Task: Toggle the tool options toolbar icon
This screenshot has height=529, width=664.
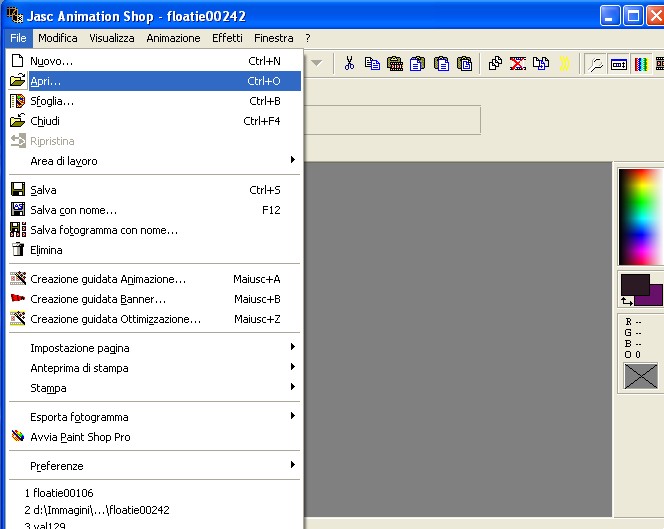Action: (x=619, y=64)
